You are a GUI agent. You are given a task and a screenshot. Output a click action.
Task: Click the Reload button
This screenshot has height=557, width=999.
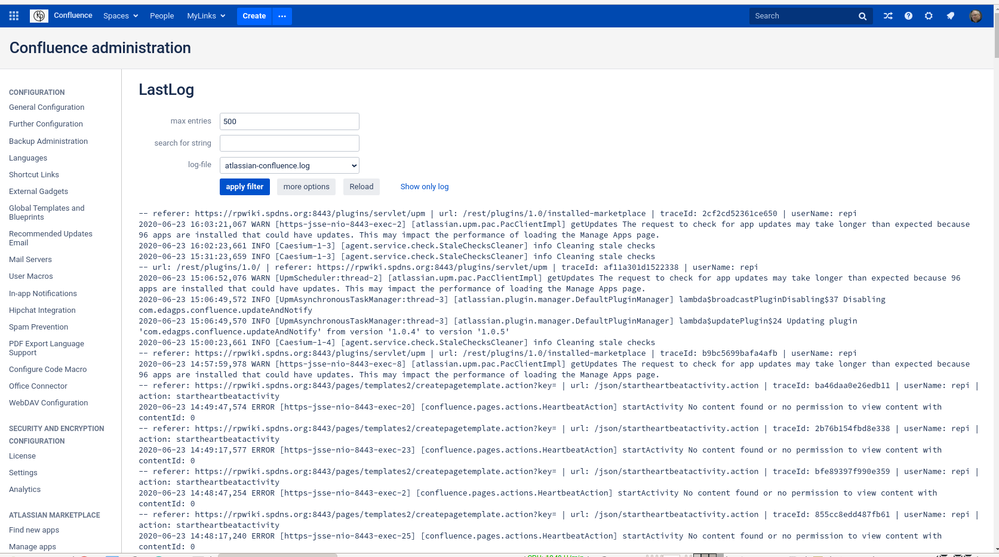361,187
